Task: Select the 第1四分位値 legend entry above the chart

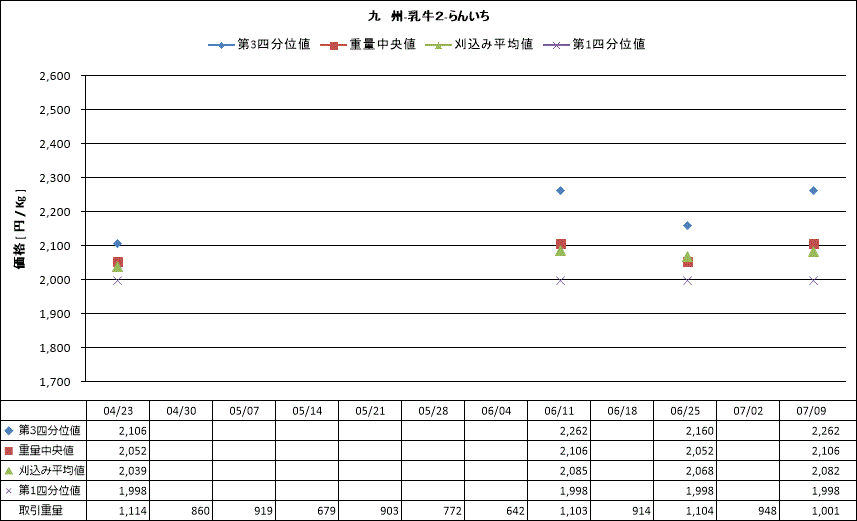Action: [594, 44]
